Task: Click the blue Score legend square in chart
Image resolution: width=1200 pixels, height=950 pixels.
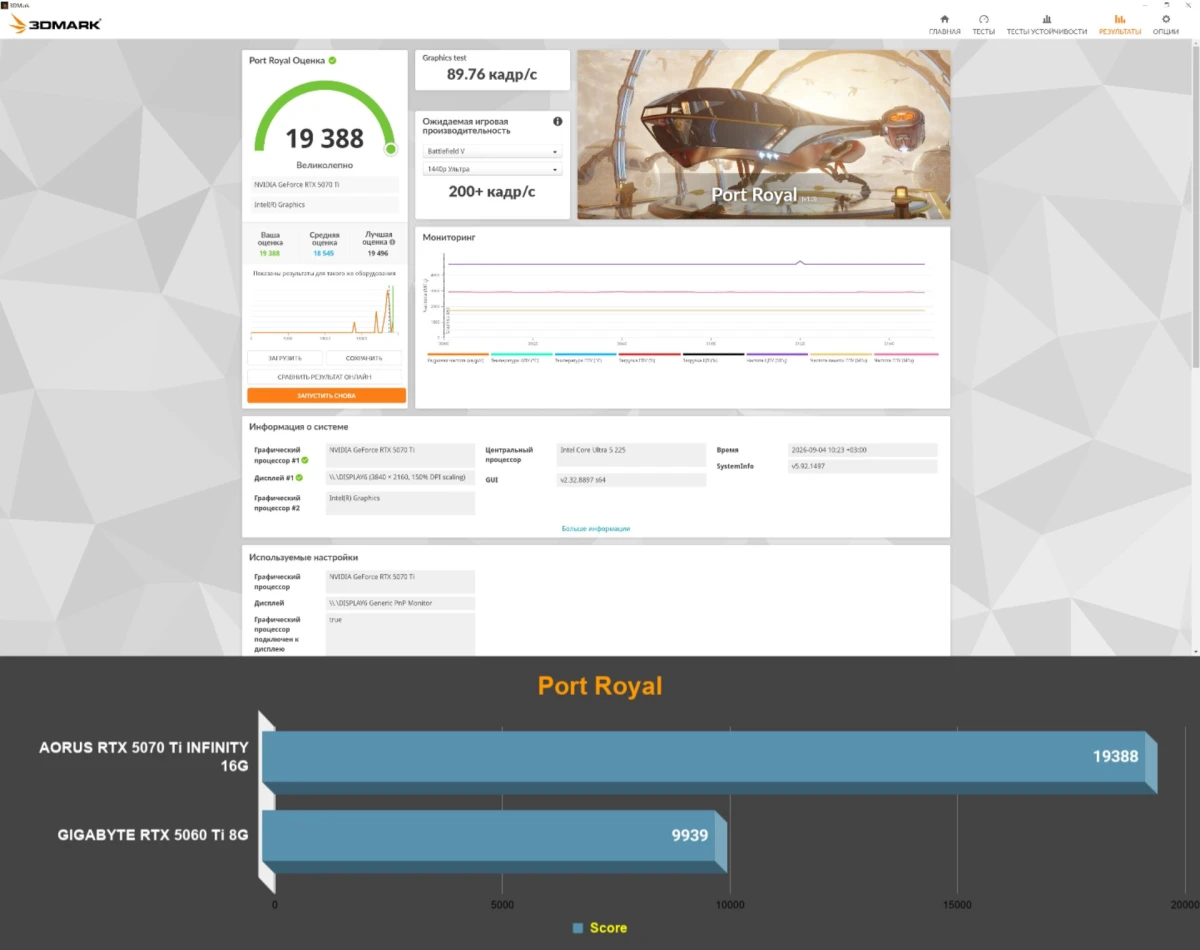Action: coord(577,928)
